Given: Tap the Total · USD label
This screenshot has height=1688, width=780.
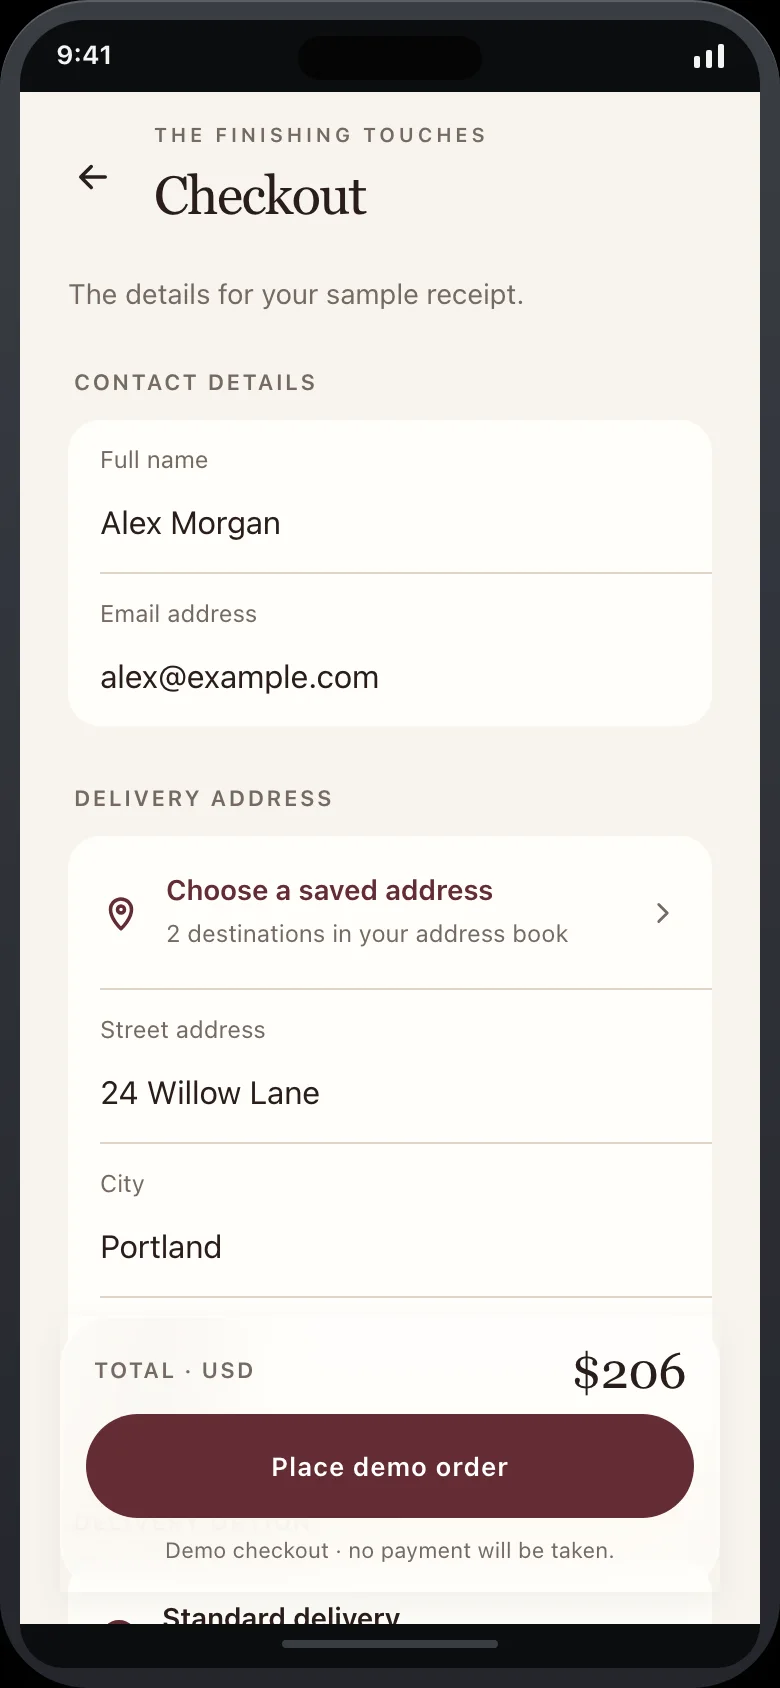Looking at the screenshot, I should click(174, 1370).
